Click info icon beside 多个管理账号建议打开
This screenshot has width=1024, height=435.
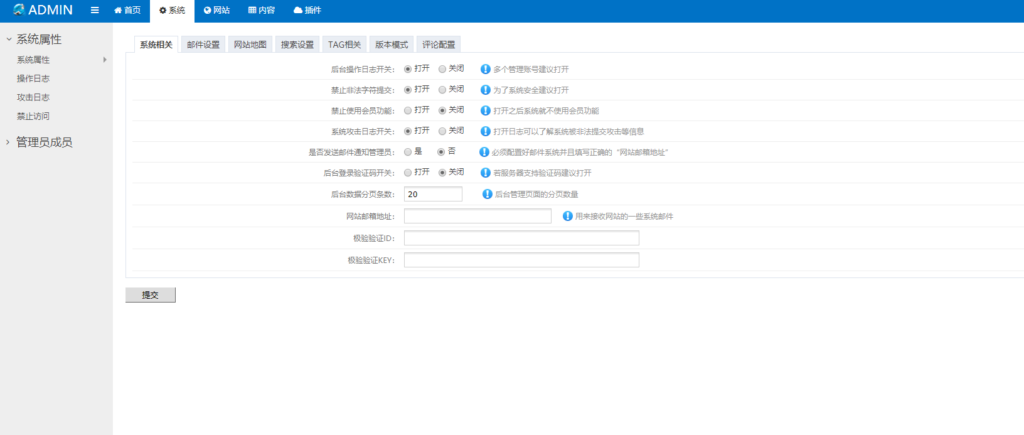(x=485, y=69)
